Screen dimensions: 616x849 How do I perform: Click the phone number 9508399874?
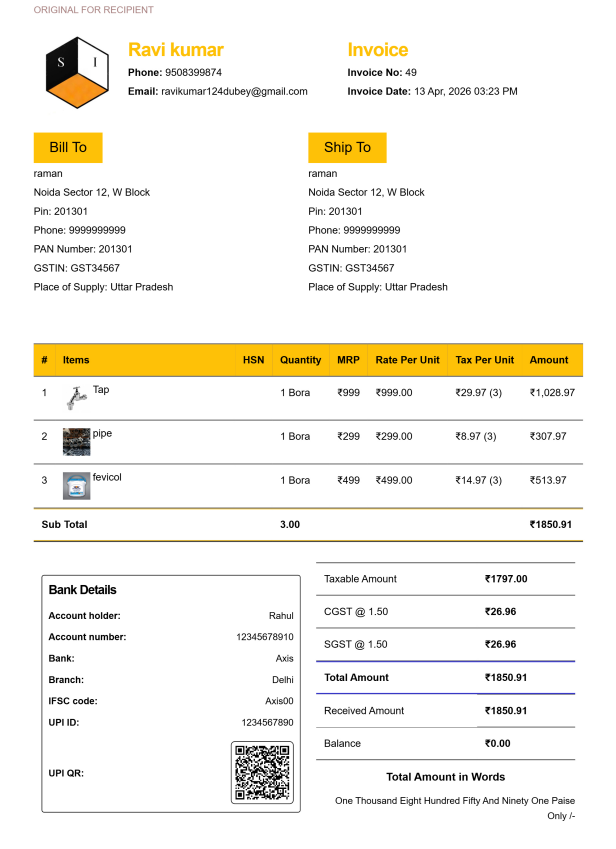click(x=193, y=73)
